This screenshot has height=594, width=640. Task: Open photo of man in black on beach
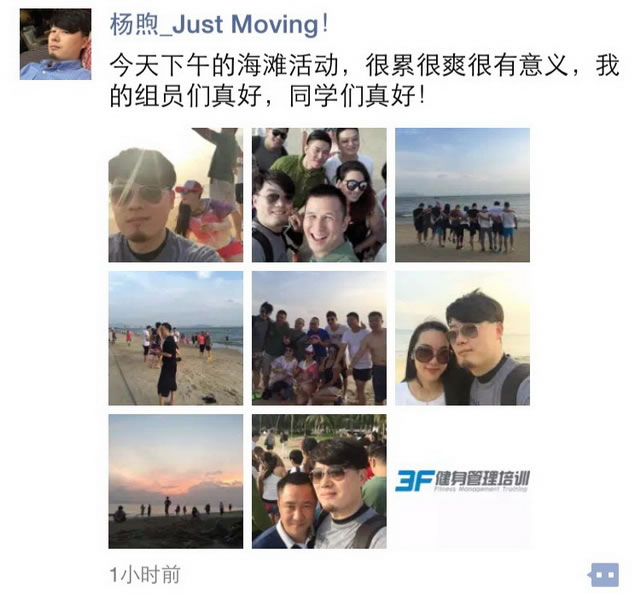point(176,338)
